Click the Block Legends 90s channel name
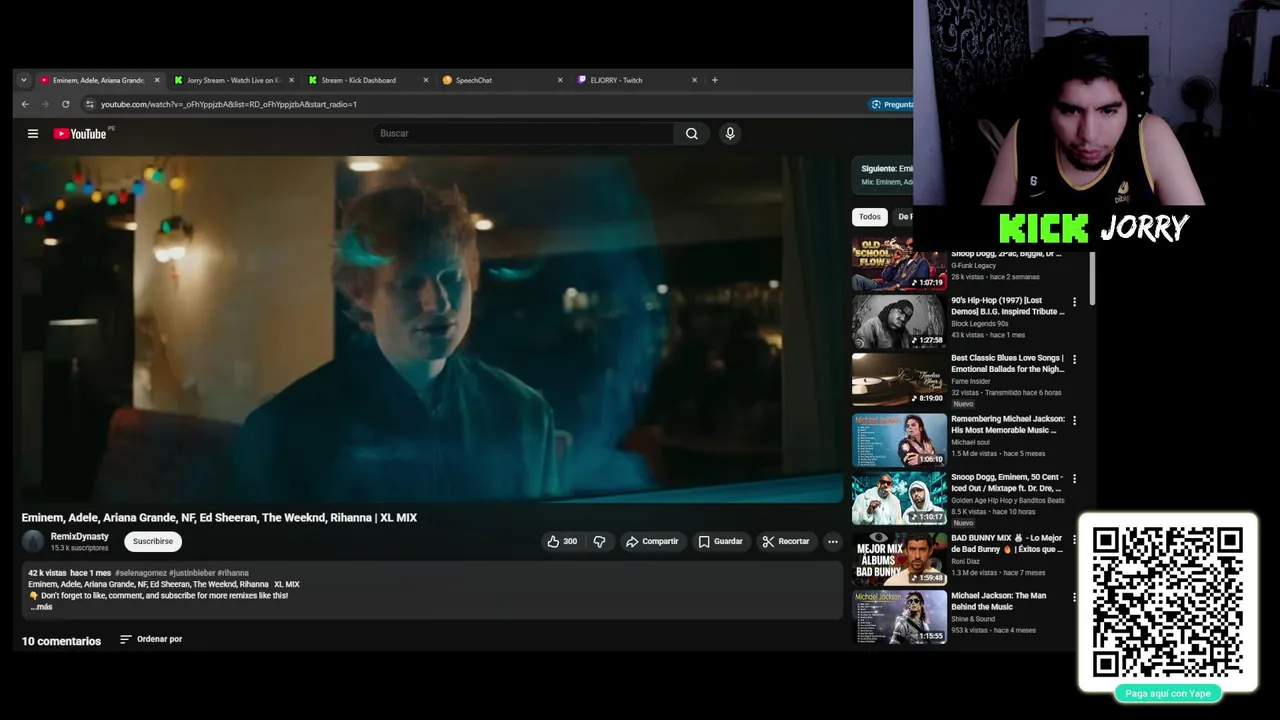 click(980, 324)
